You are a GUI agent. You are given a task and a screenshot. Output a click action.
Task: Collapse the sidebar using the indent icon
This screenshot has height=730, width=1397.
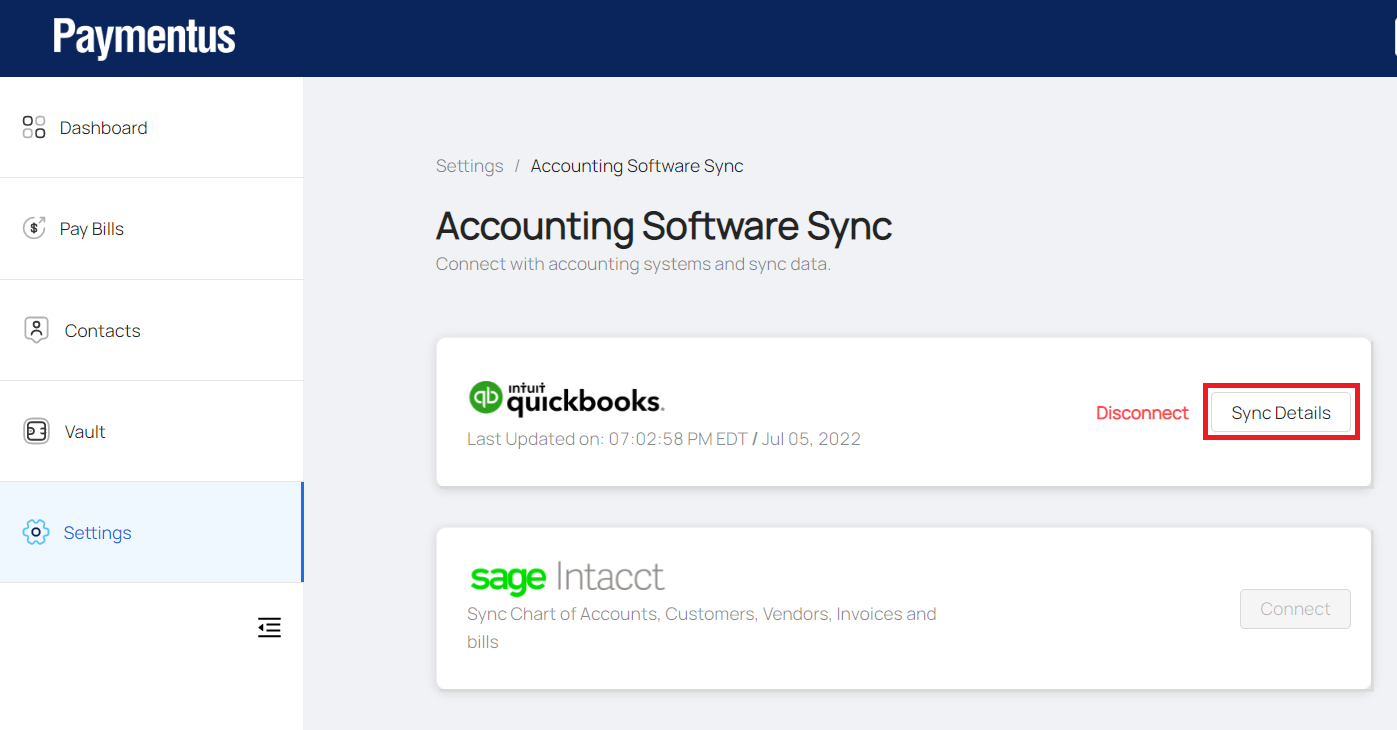269,628
